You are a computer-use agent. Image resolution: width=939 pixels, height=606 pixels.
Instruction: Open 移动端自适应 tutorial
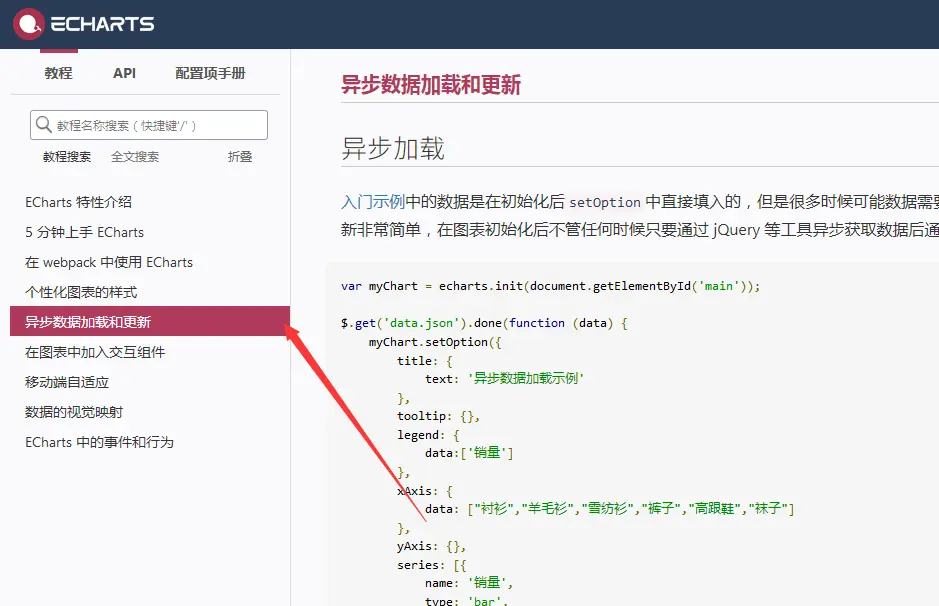[x=67, y=382]
